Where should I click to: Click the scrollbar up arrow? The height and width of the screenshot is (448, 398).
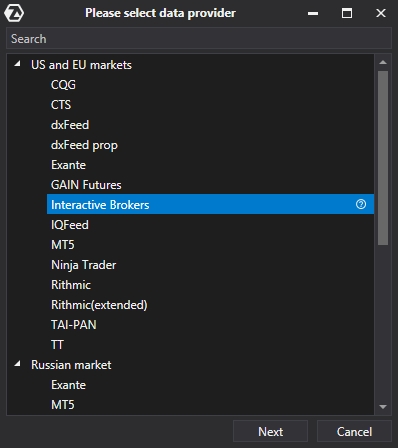pyautogui.click(x=383, y=62)
